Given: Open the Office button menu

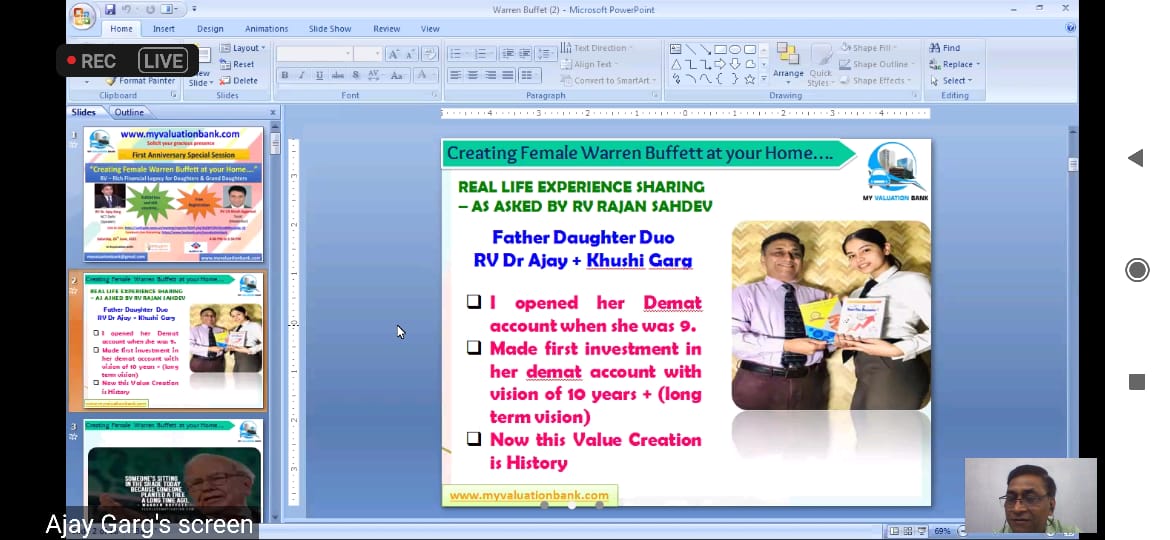Looking at the screenshot, I should (82, 16).
